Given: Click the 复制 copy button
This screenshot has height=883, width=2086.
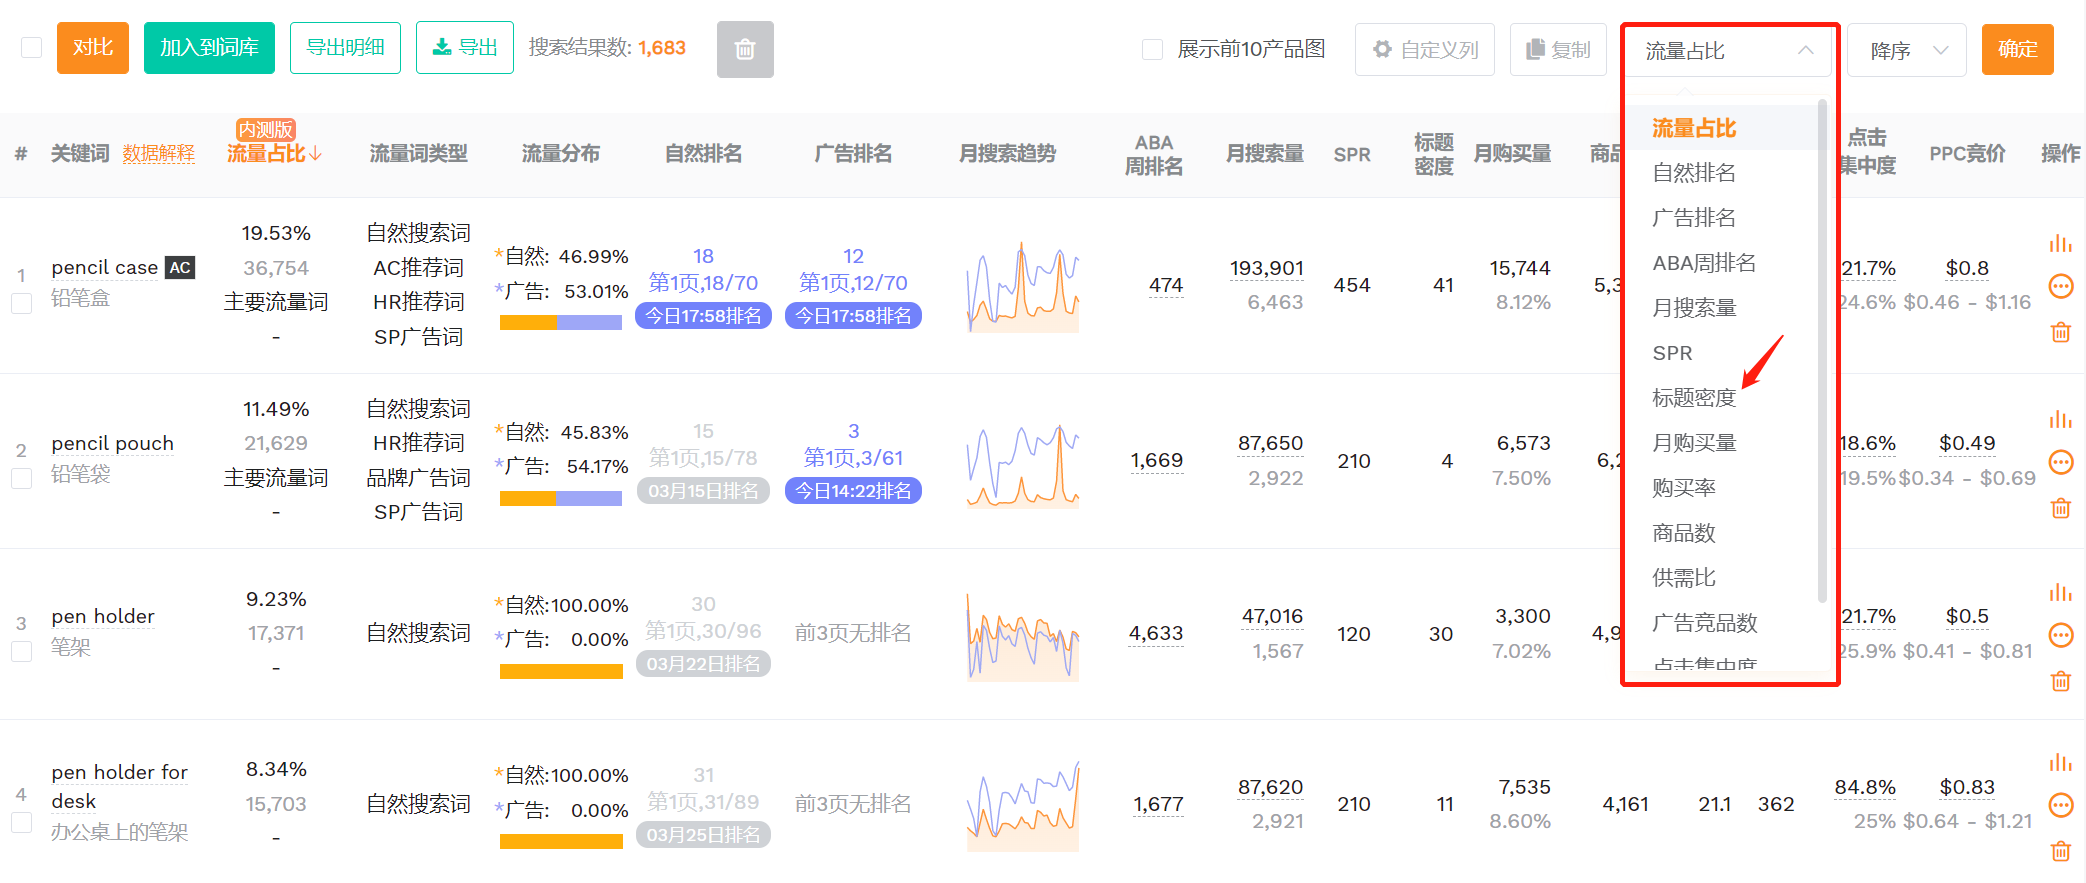Looking at the screenshot, I should [x=1558, y=50].
